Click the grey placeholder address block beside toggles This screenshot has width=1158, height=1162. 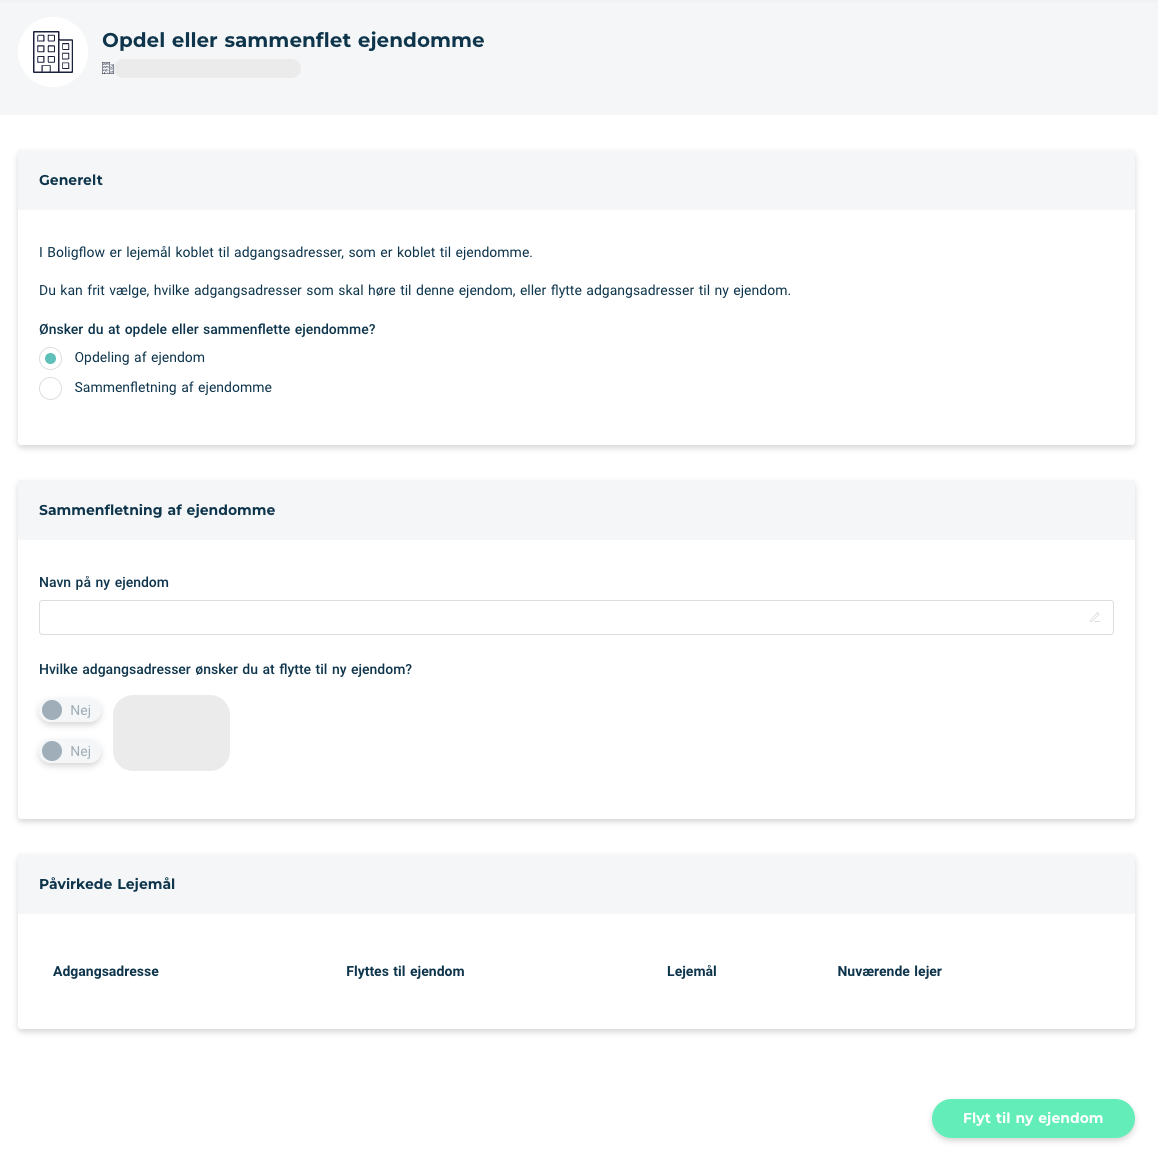pos(171,732)
